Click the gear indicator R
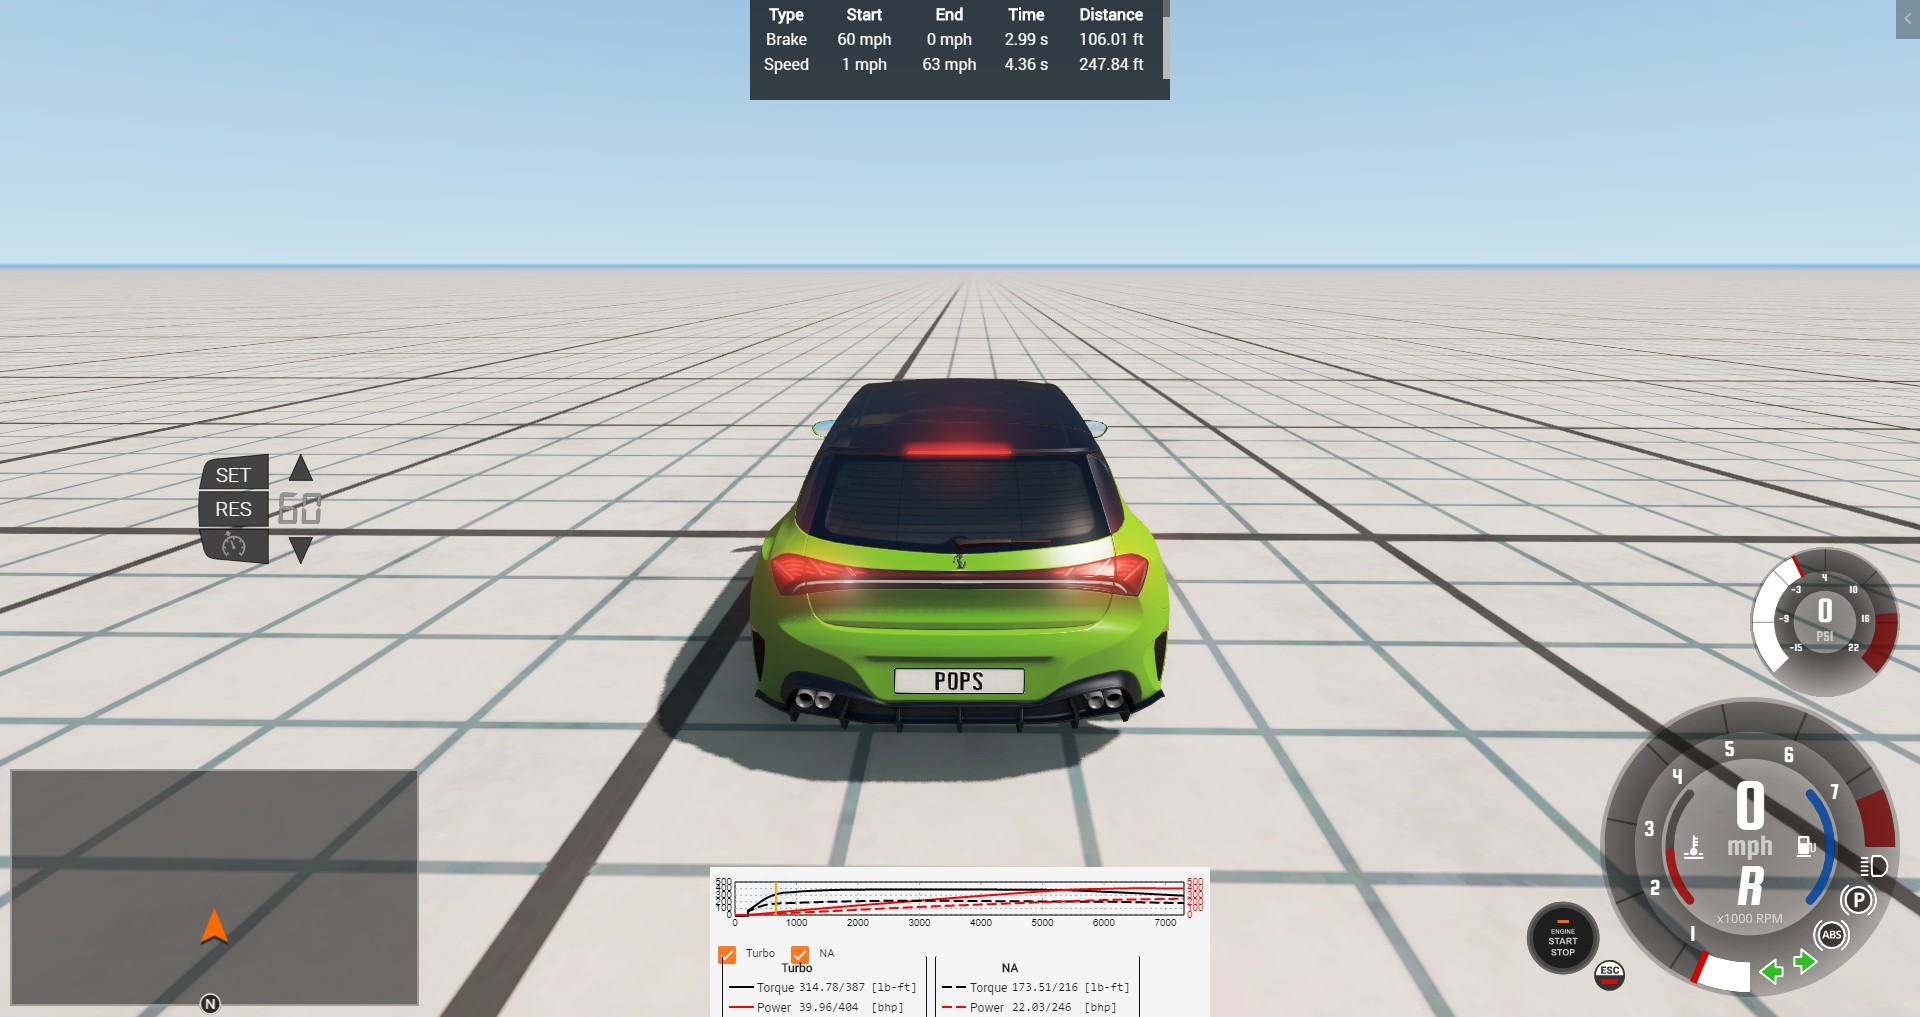This screenshot has height=1017, width=1920. [x=1750, y=886]
